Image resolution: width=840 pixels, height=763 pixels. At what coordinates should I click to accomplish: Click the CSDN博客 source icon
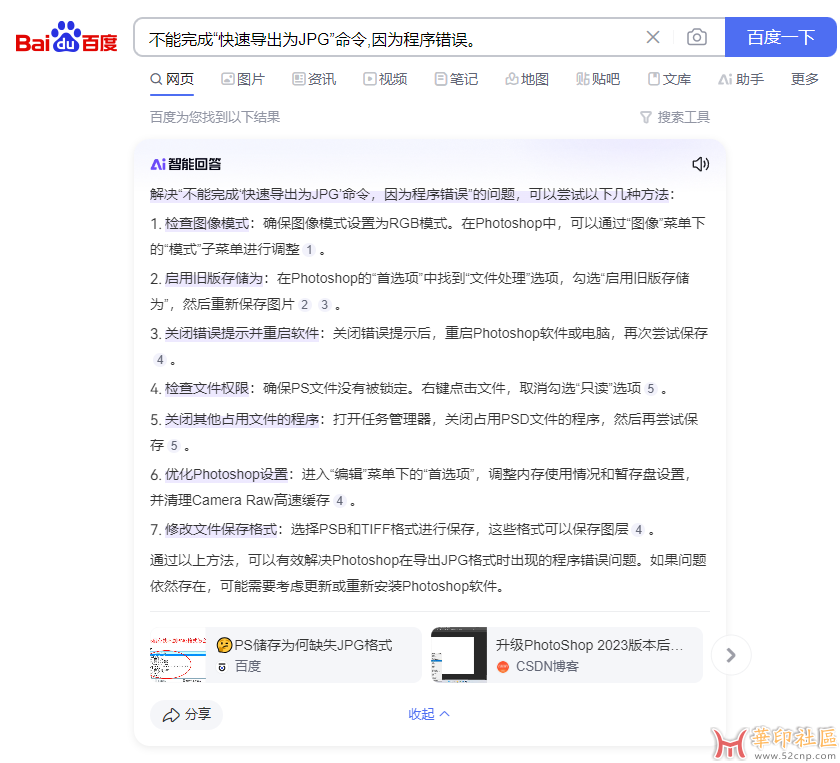pos(502,667)
